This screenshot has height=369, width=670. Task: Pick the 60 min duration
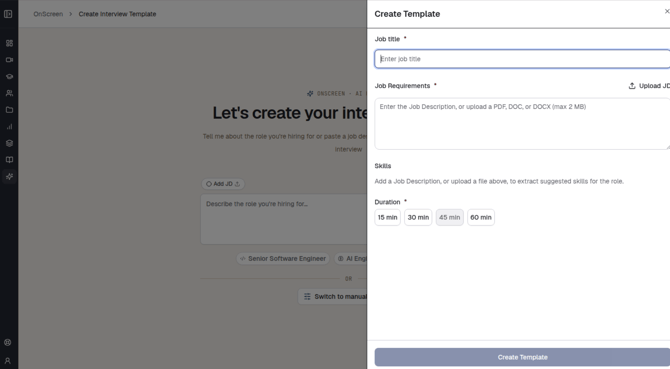point(481,217)
